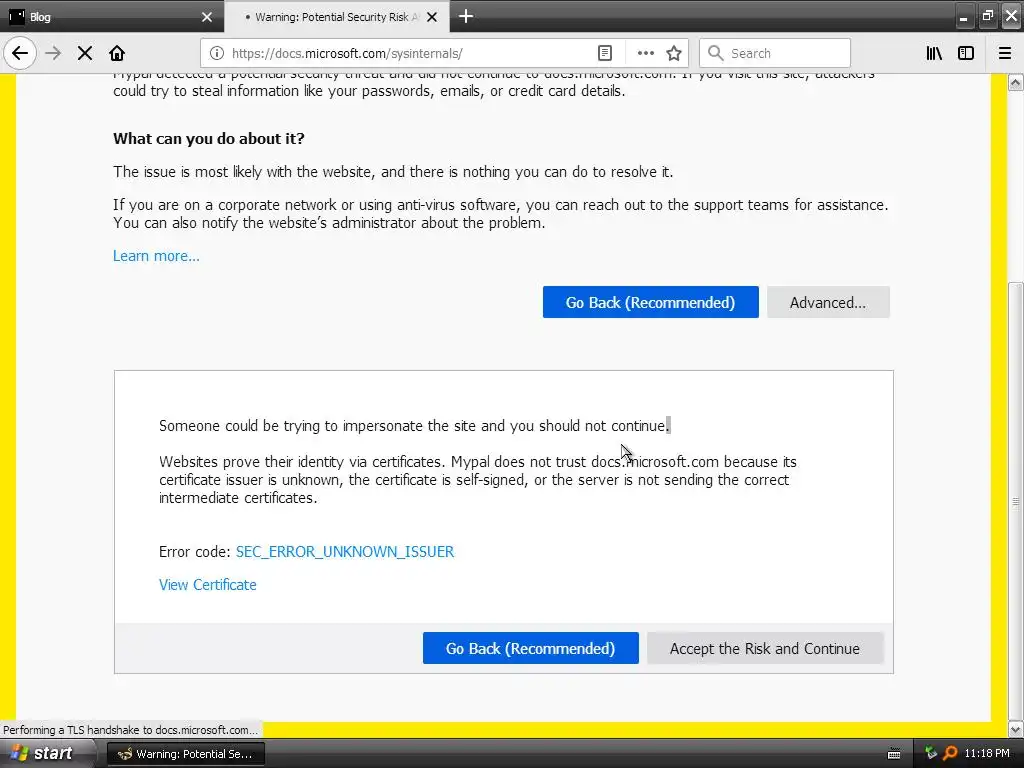Open the Learn more link
This screenshot has width=1024, height=768.
156,256
